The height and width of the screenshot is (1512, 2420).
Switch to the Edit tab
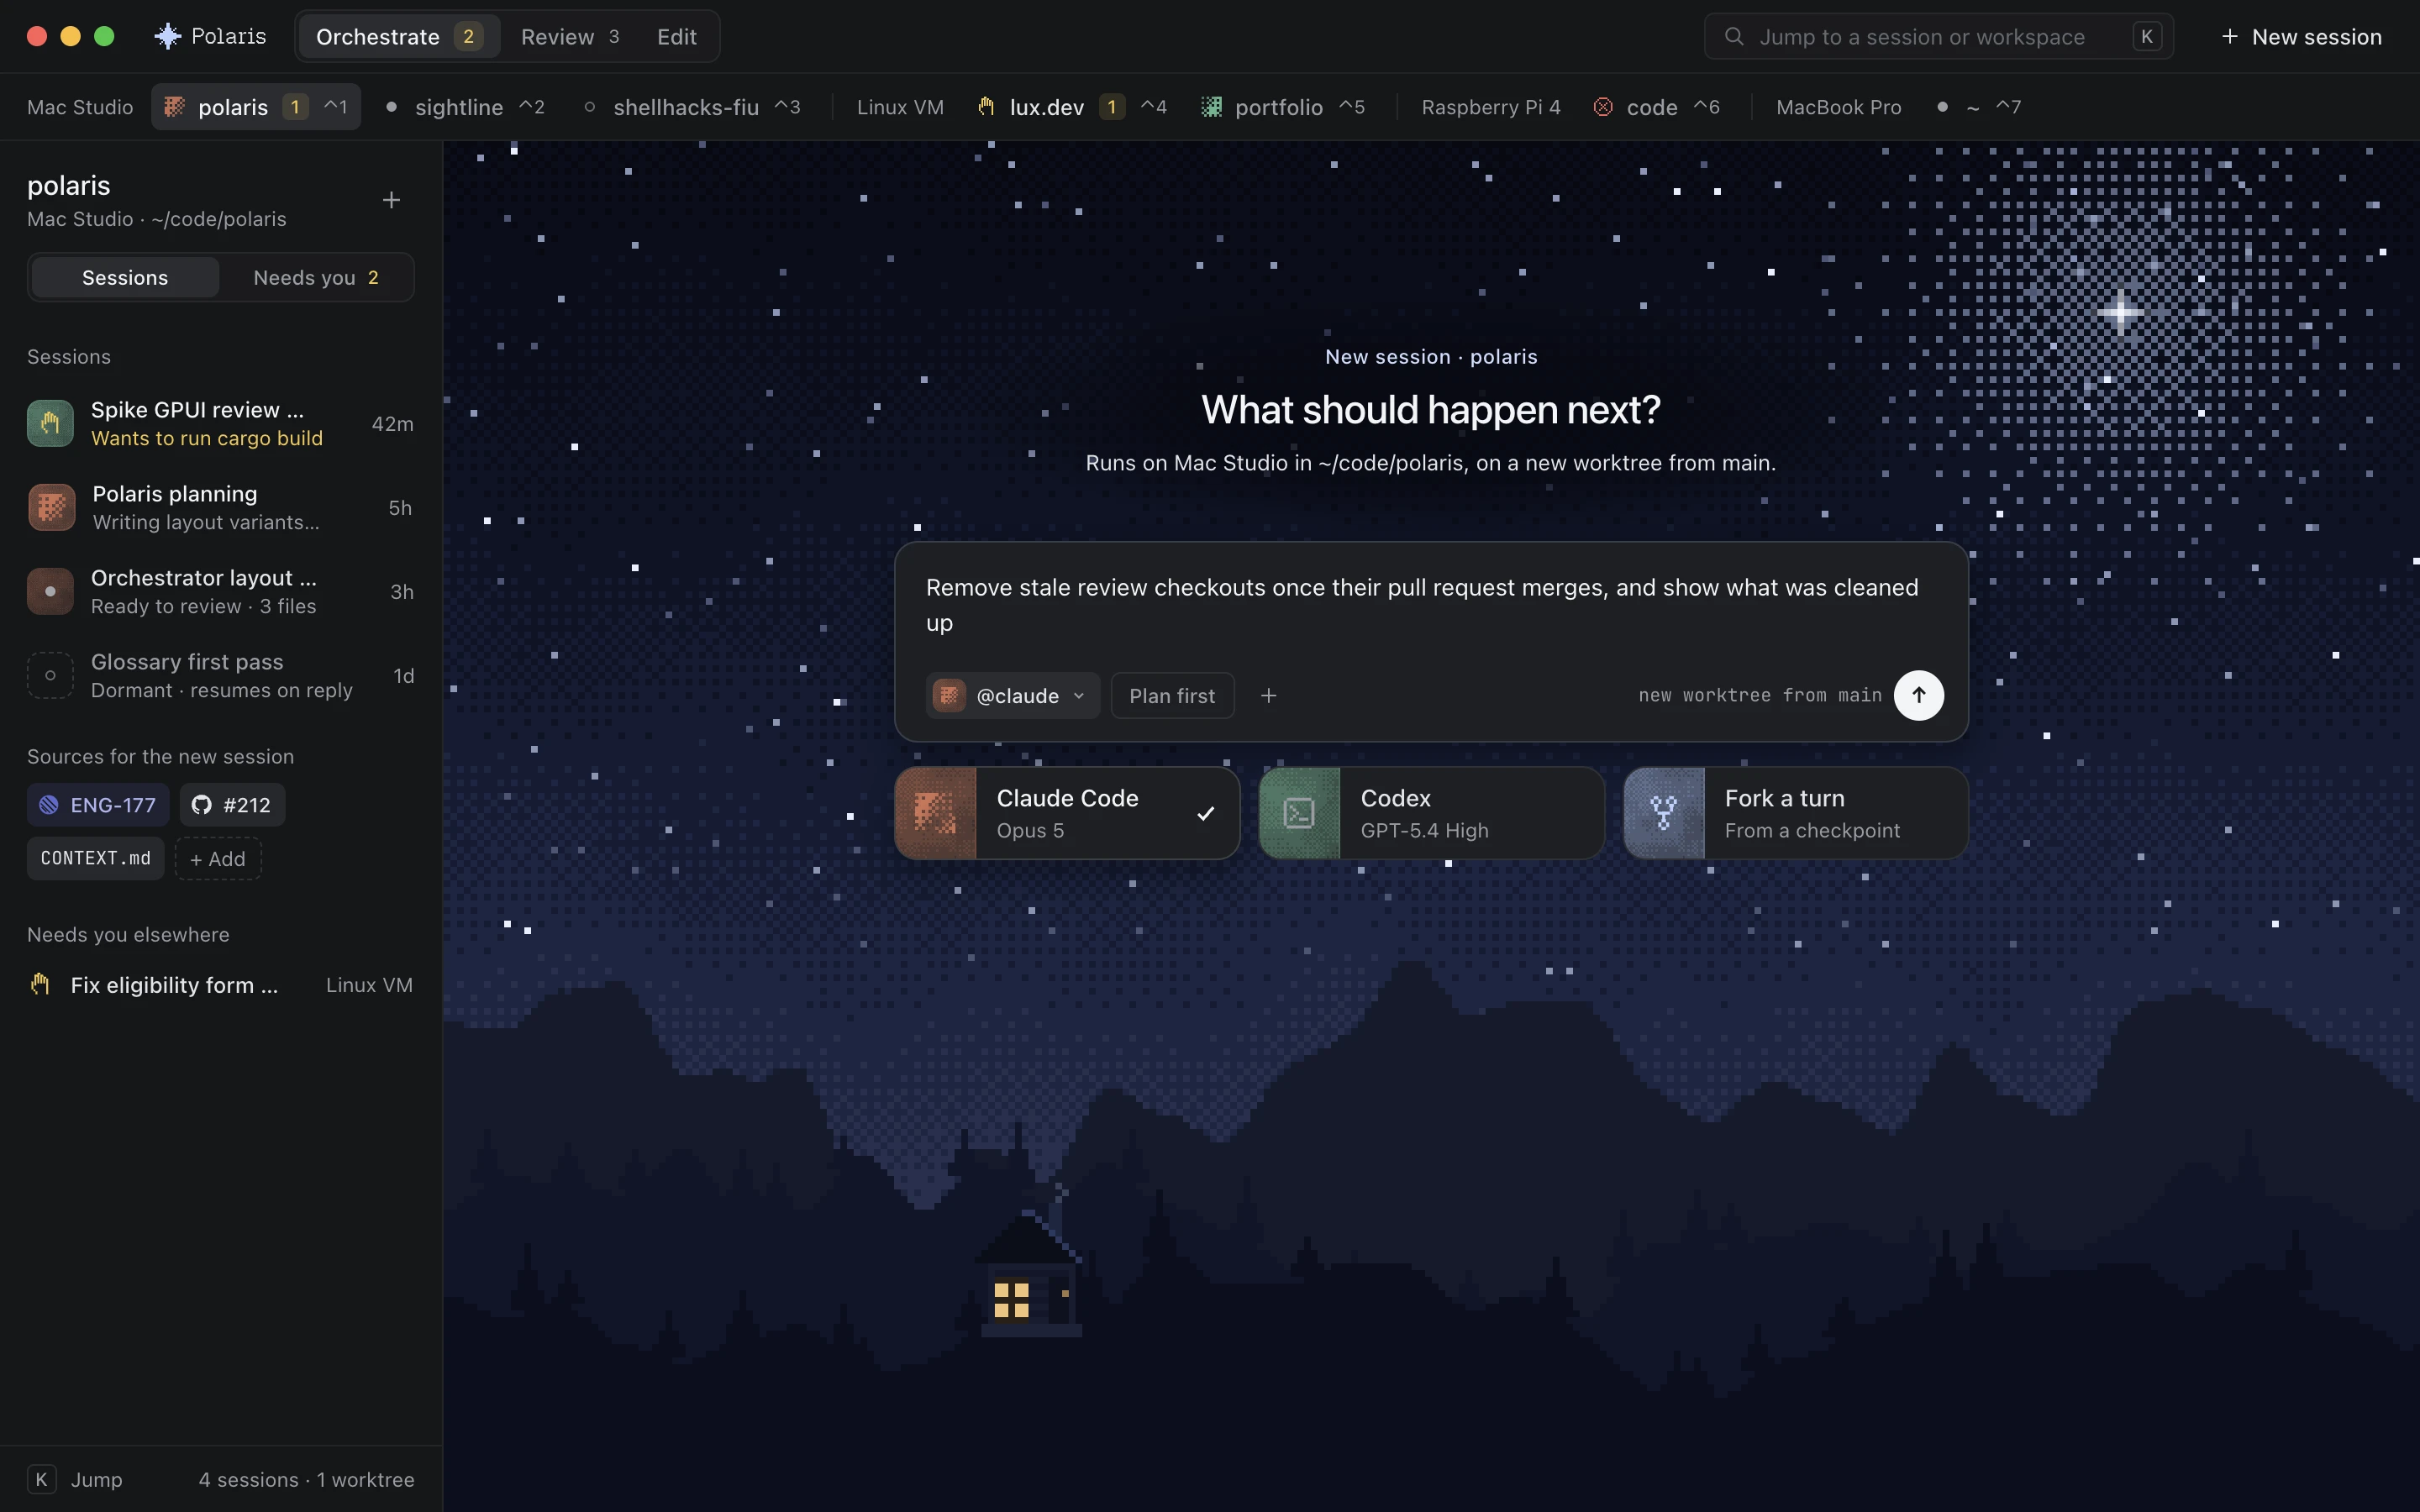coord(676,36)
